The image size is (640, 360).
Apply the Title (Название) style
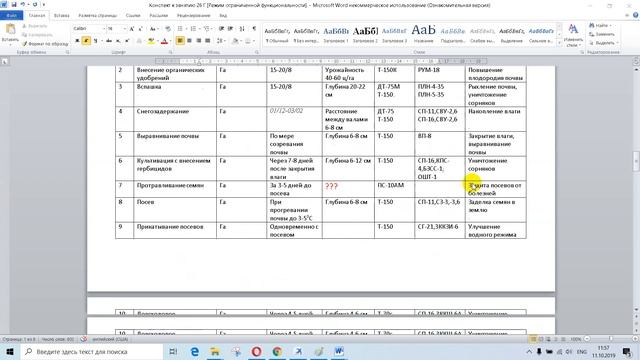coord(424,35)
